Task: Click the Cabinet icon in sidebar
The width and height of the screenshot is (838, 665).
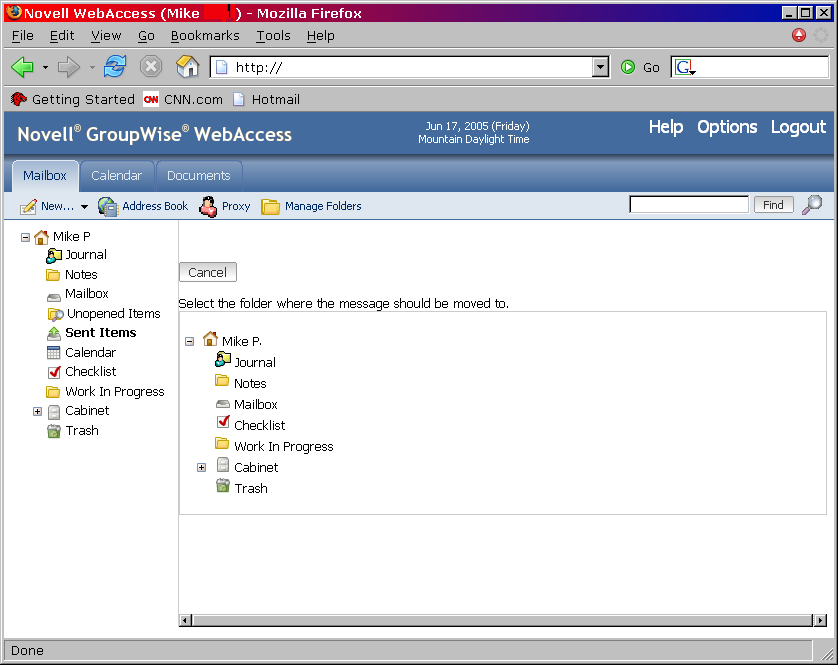Action: tap(53, 412)
